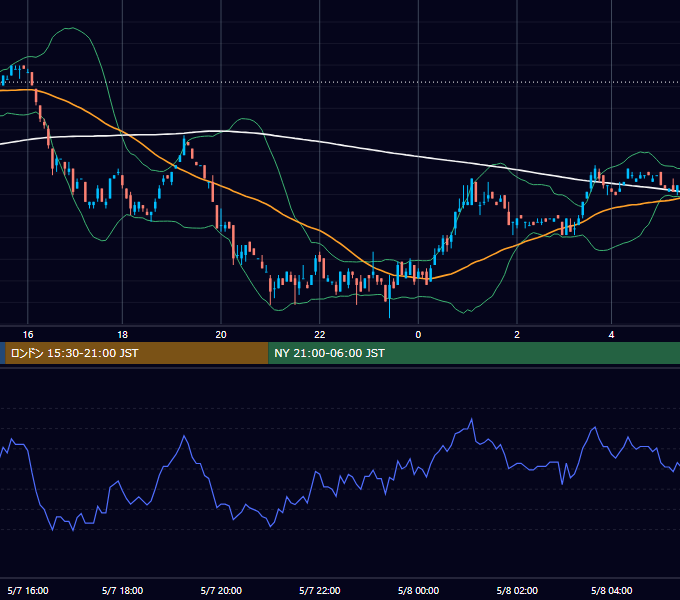This screenshot has width=680, height=600.
Task: Click the 2 label on the chart time axis
Action: tap(517, 335)
